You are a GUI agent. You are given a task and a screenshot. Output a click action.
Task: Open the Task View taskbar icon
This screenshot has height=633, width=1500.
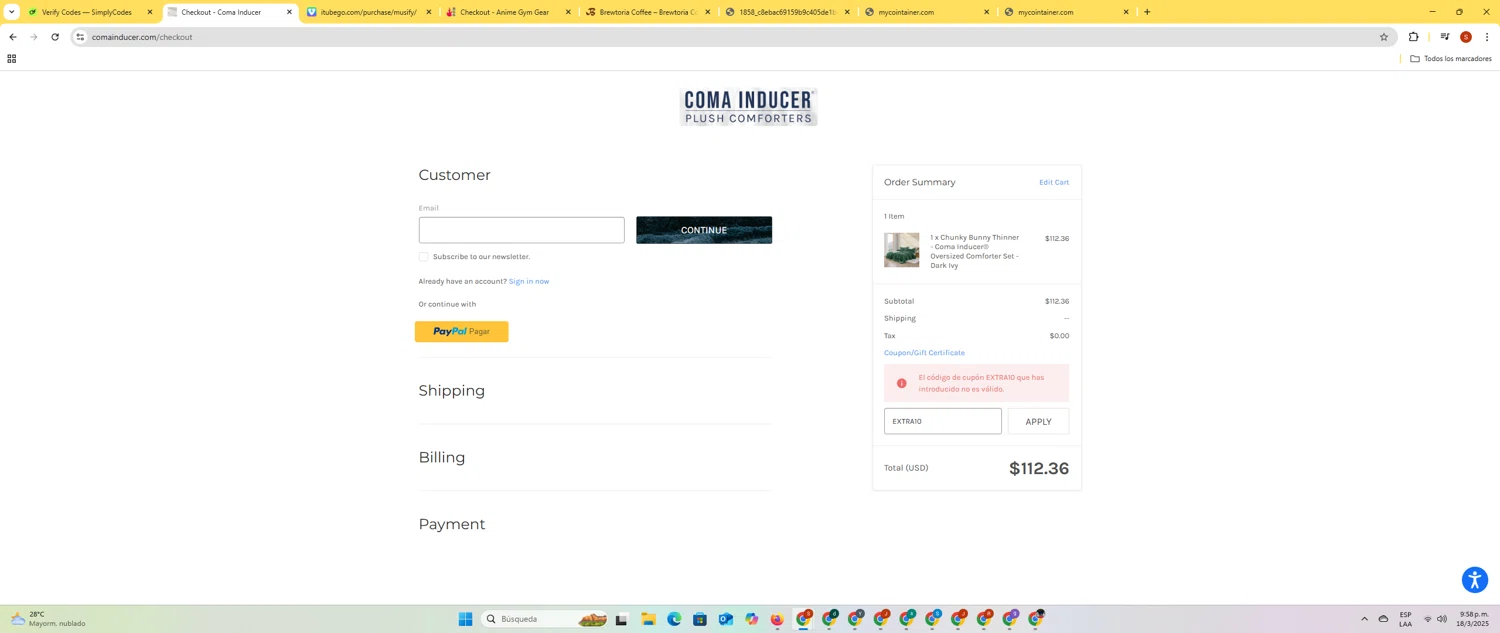pyautogui.click(x=621, y=619)
